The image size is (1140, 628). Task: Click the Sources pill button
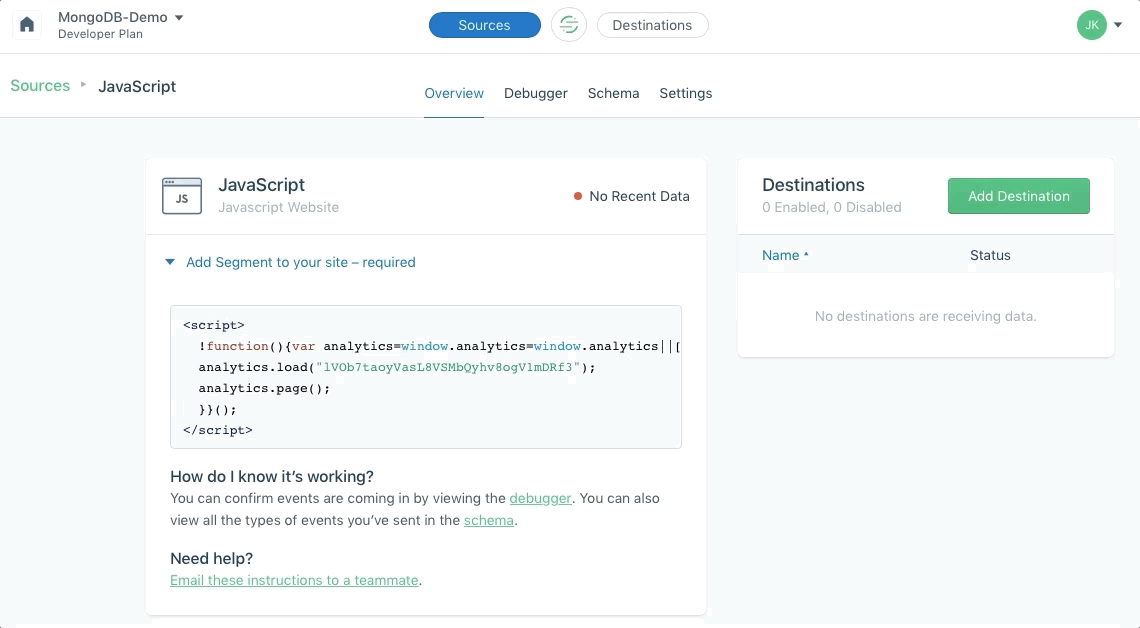click(484, 25)
